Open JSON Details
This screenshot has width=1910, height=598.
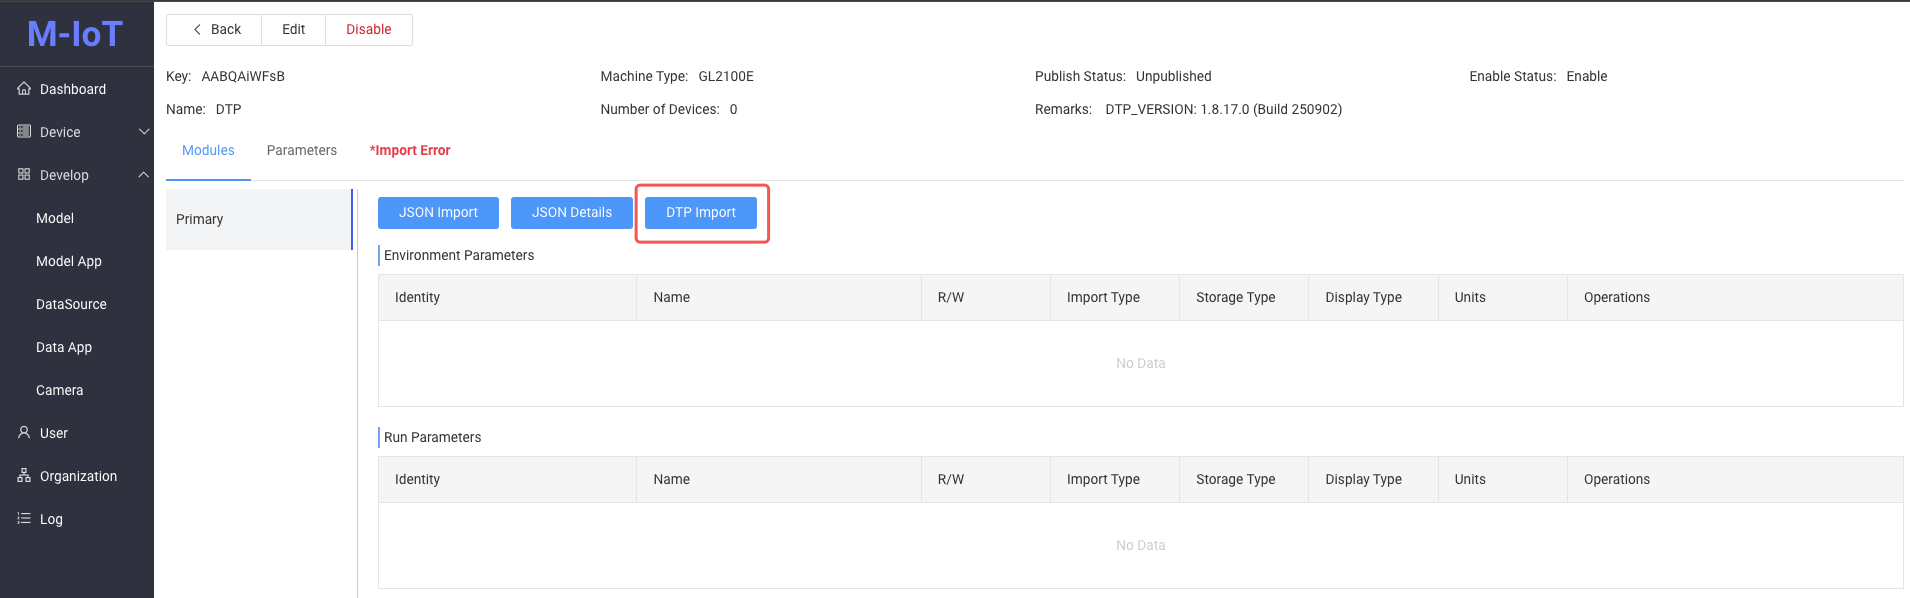[571, 213]
